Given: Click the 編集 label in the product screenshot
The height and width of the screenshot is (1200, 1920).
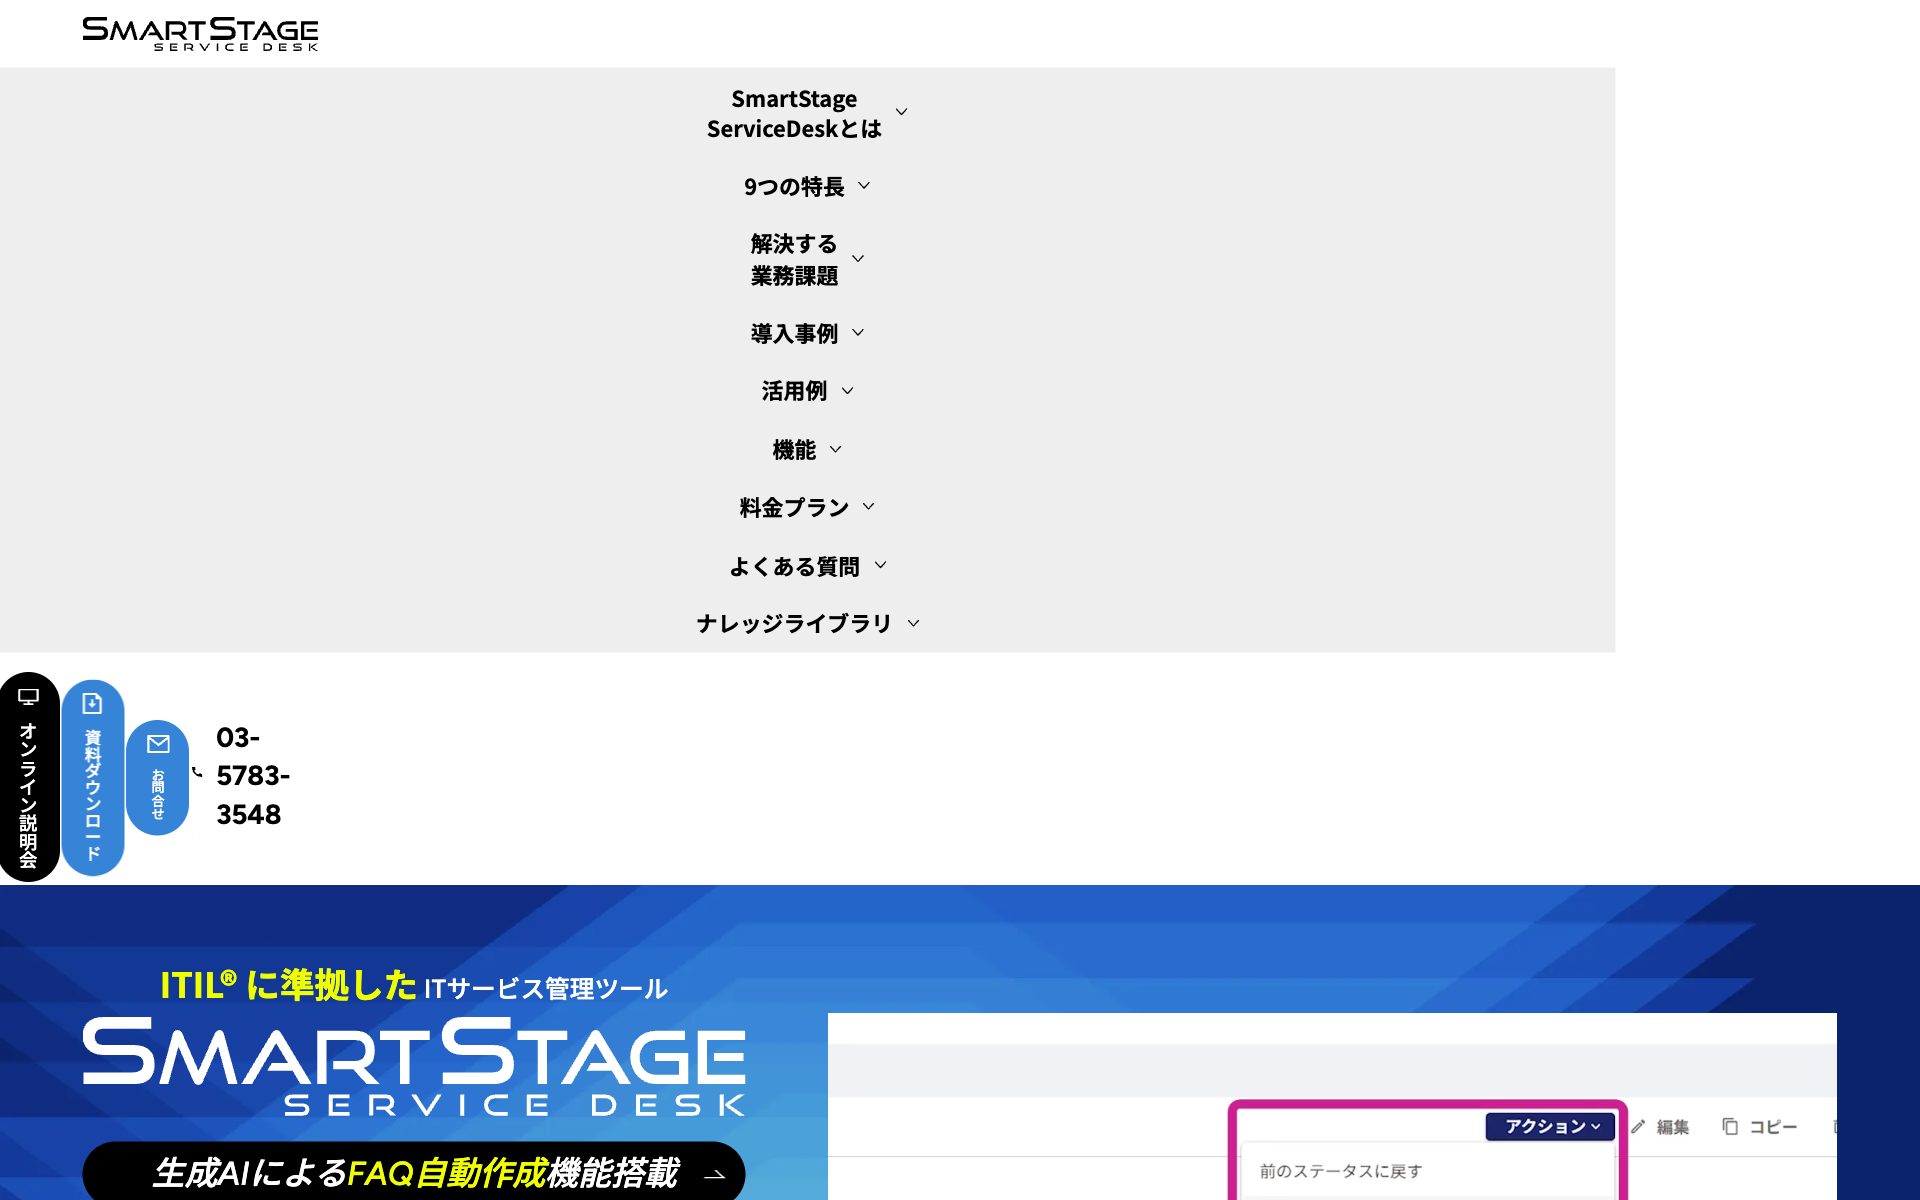Looking at the screenshot, I should (1672, 1127).
